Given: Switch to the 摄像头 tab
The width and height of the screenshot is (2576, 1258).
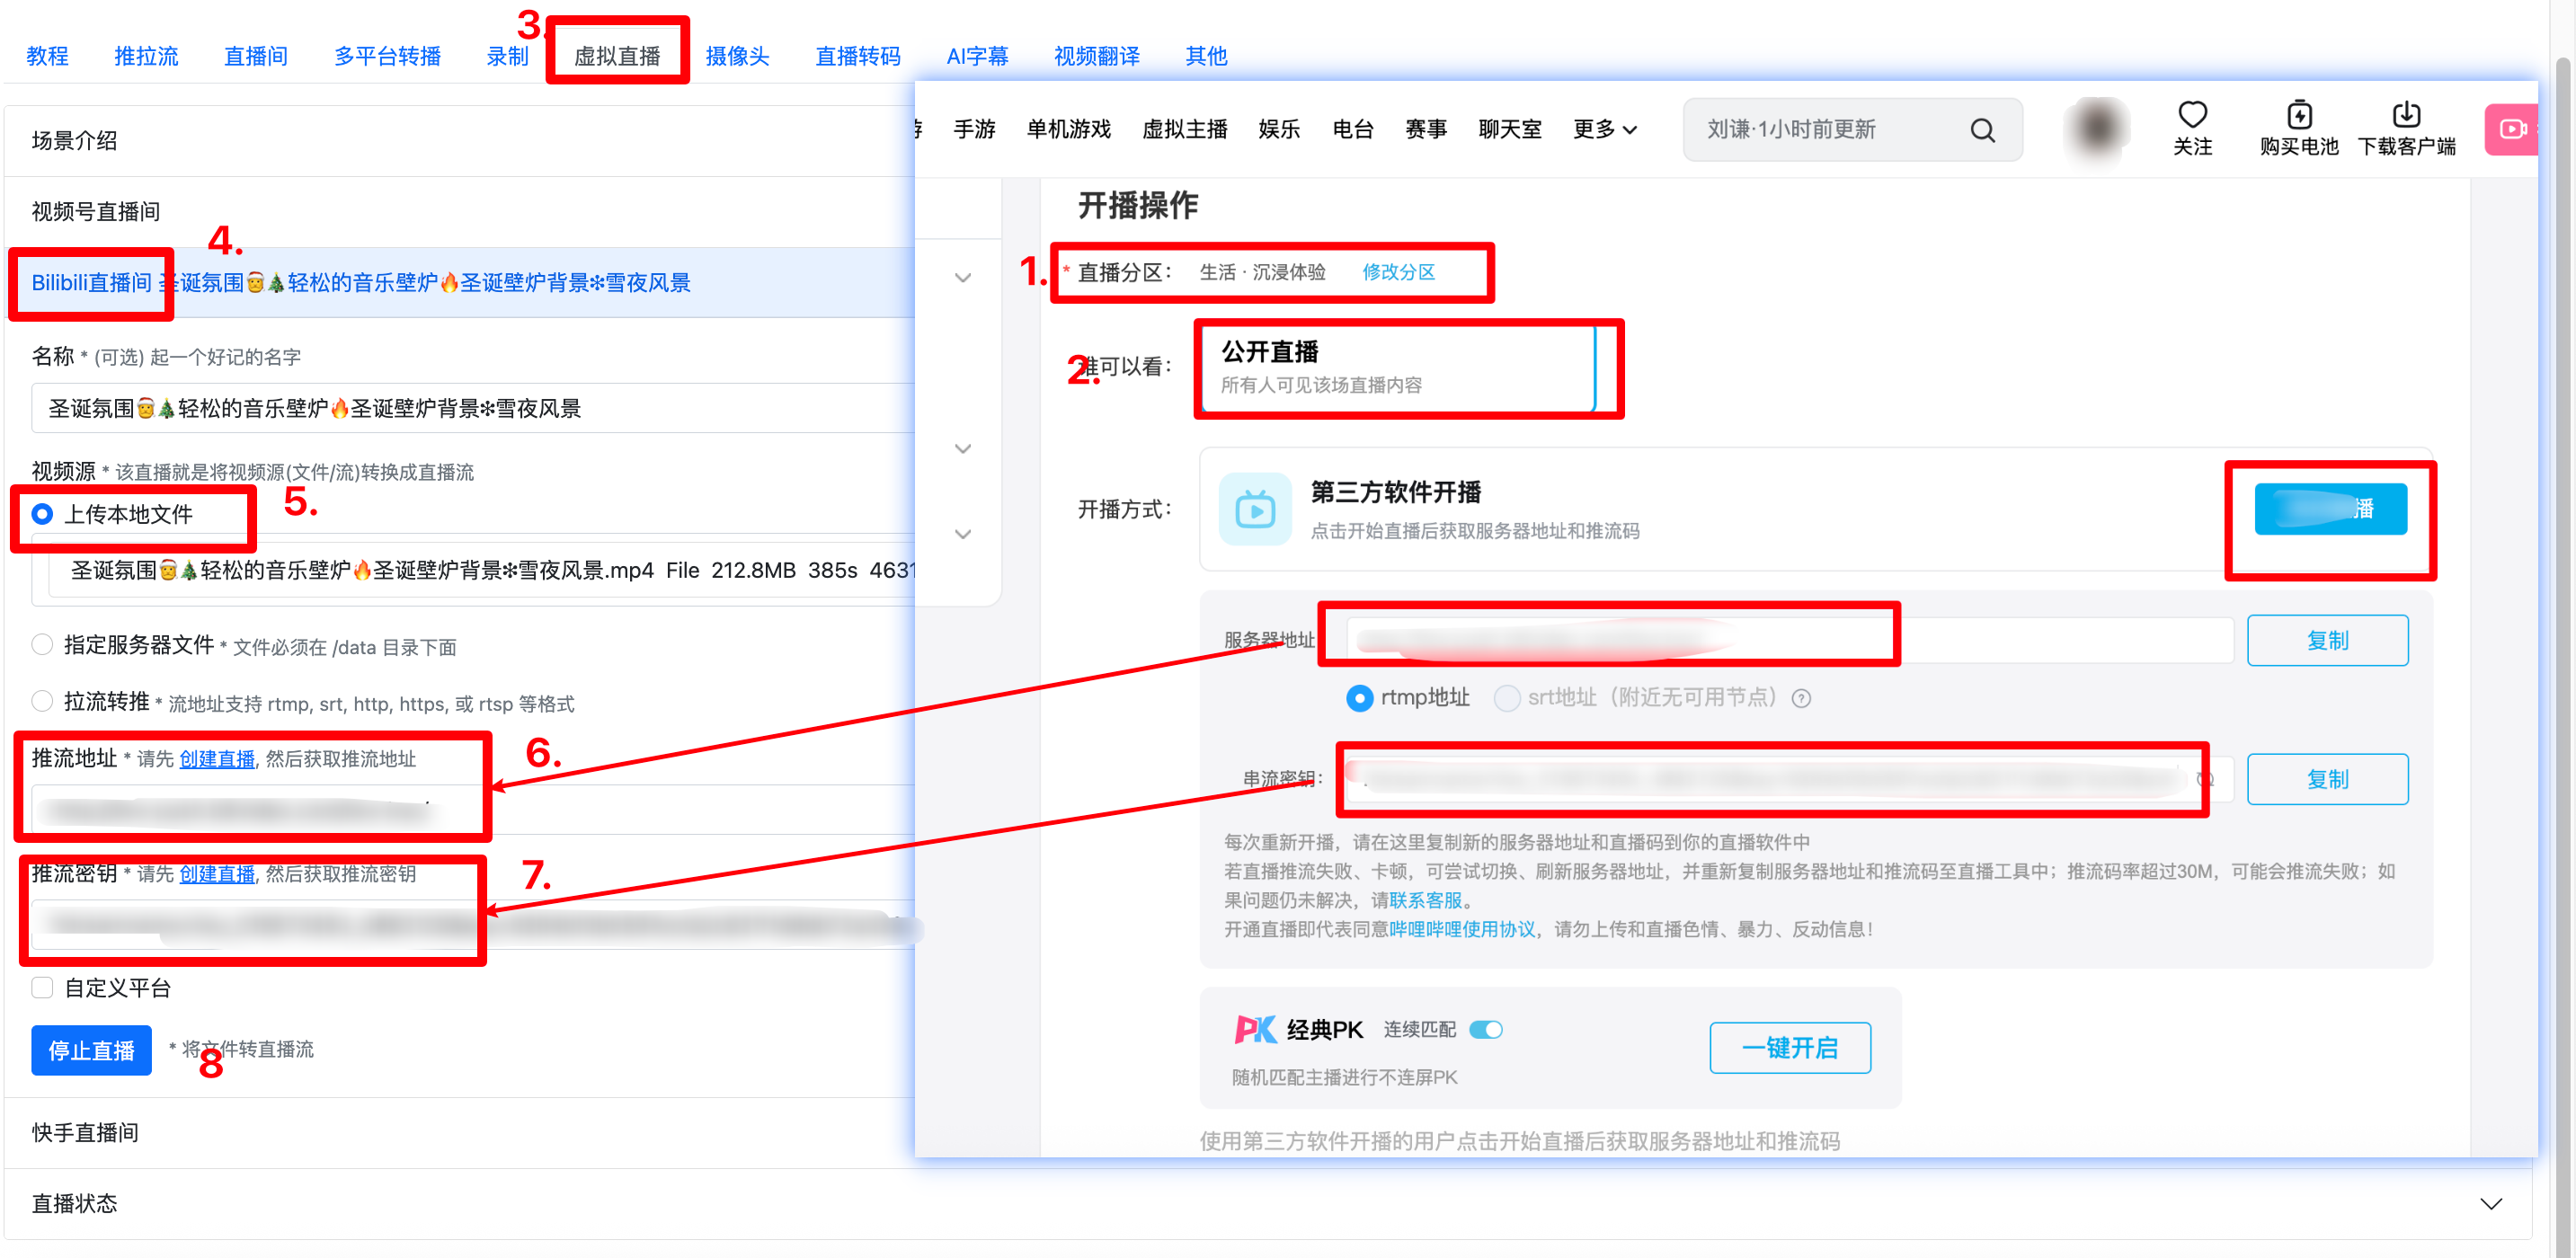Looking at the screenshot, I should pos(737,56).
